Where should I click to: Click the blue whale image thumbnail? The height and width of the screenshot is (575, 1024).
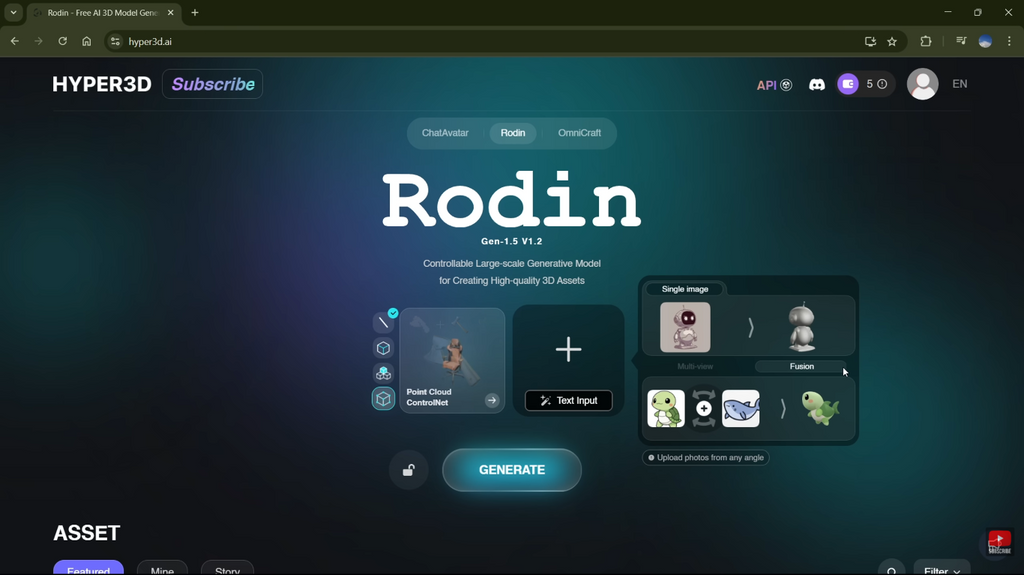coord(741,408)
